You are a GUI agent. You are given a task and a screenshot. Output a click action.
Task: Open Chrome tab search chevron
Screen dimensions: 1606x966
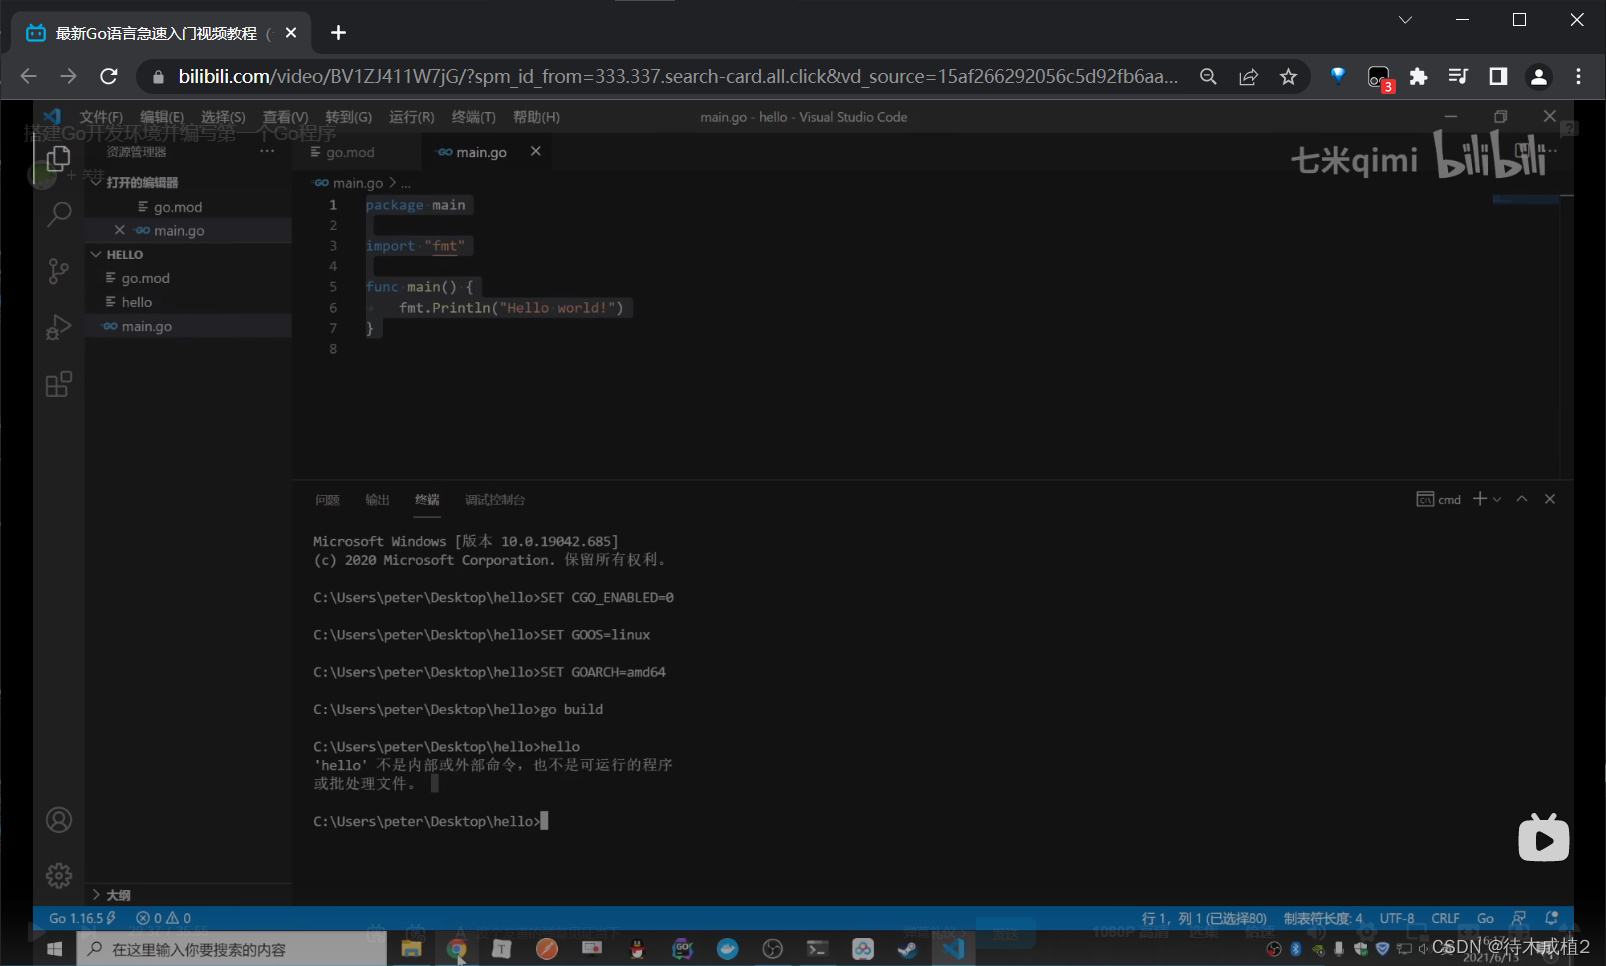pyautogui.click(x=1405, y=20)
